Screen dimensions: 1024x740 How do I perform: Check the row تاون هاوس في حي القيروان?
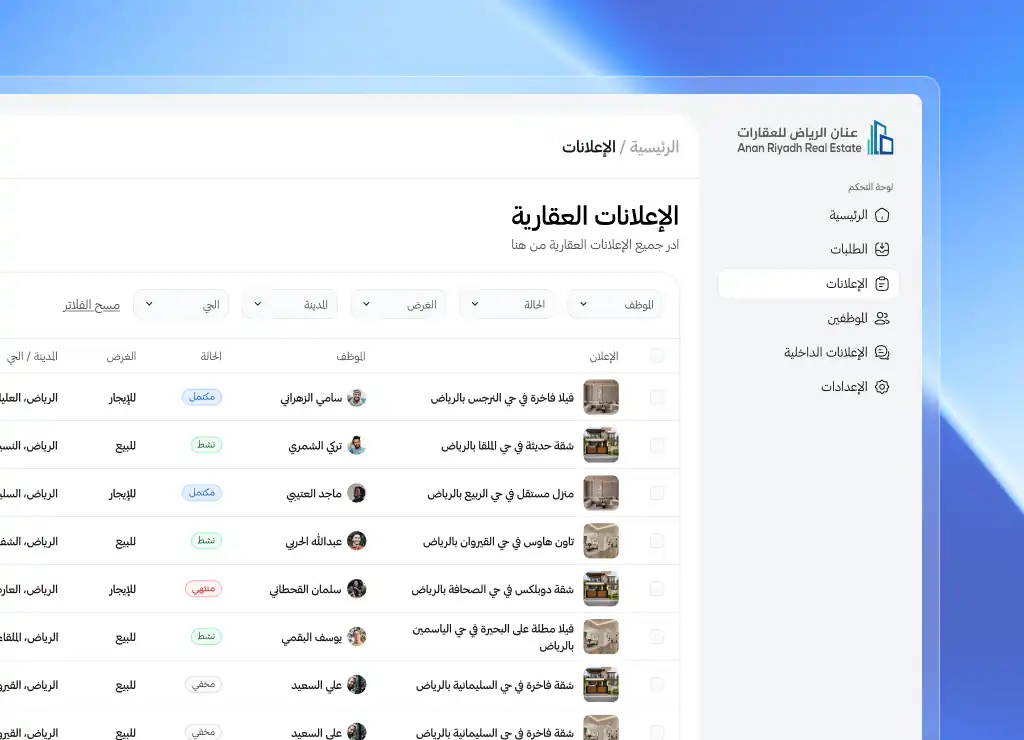coord(657,541)
